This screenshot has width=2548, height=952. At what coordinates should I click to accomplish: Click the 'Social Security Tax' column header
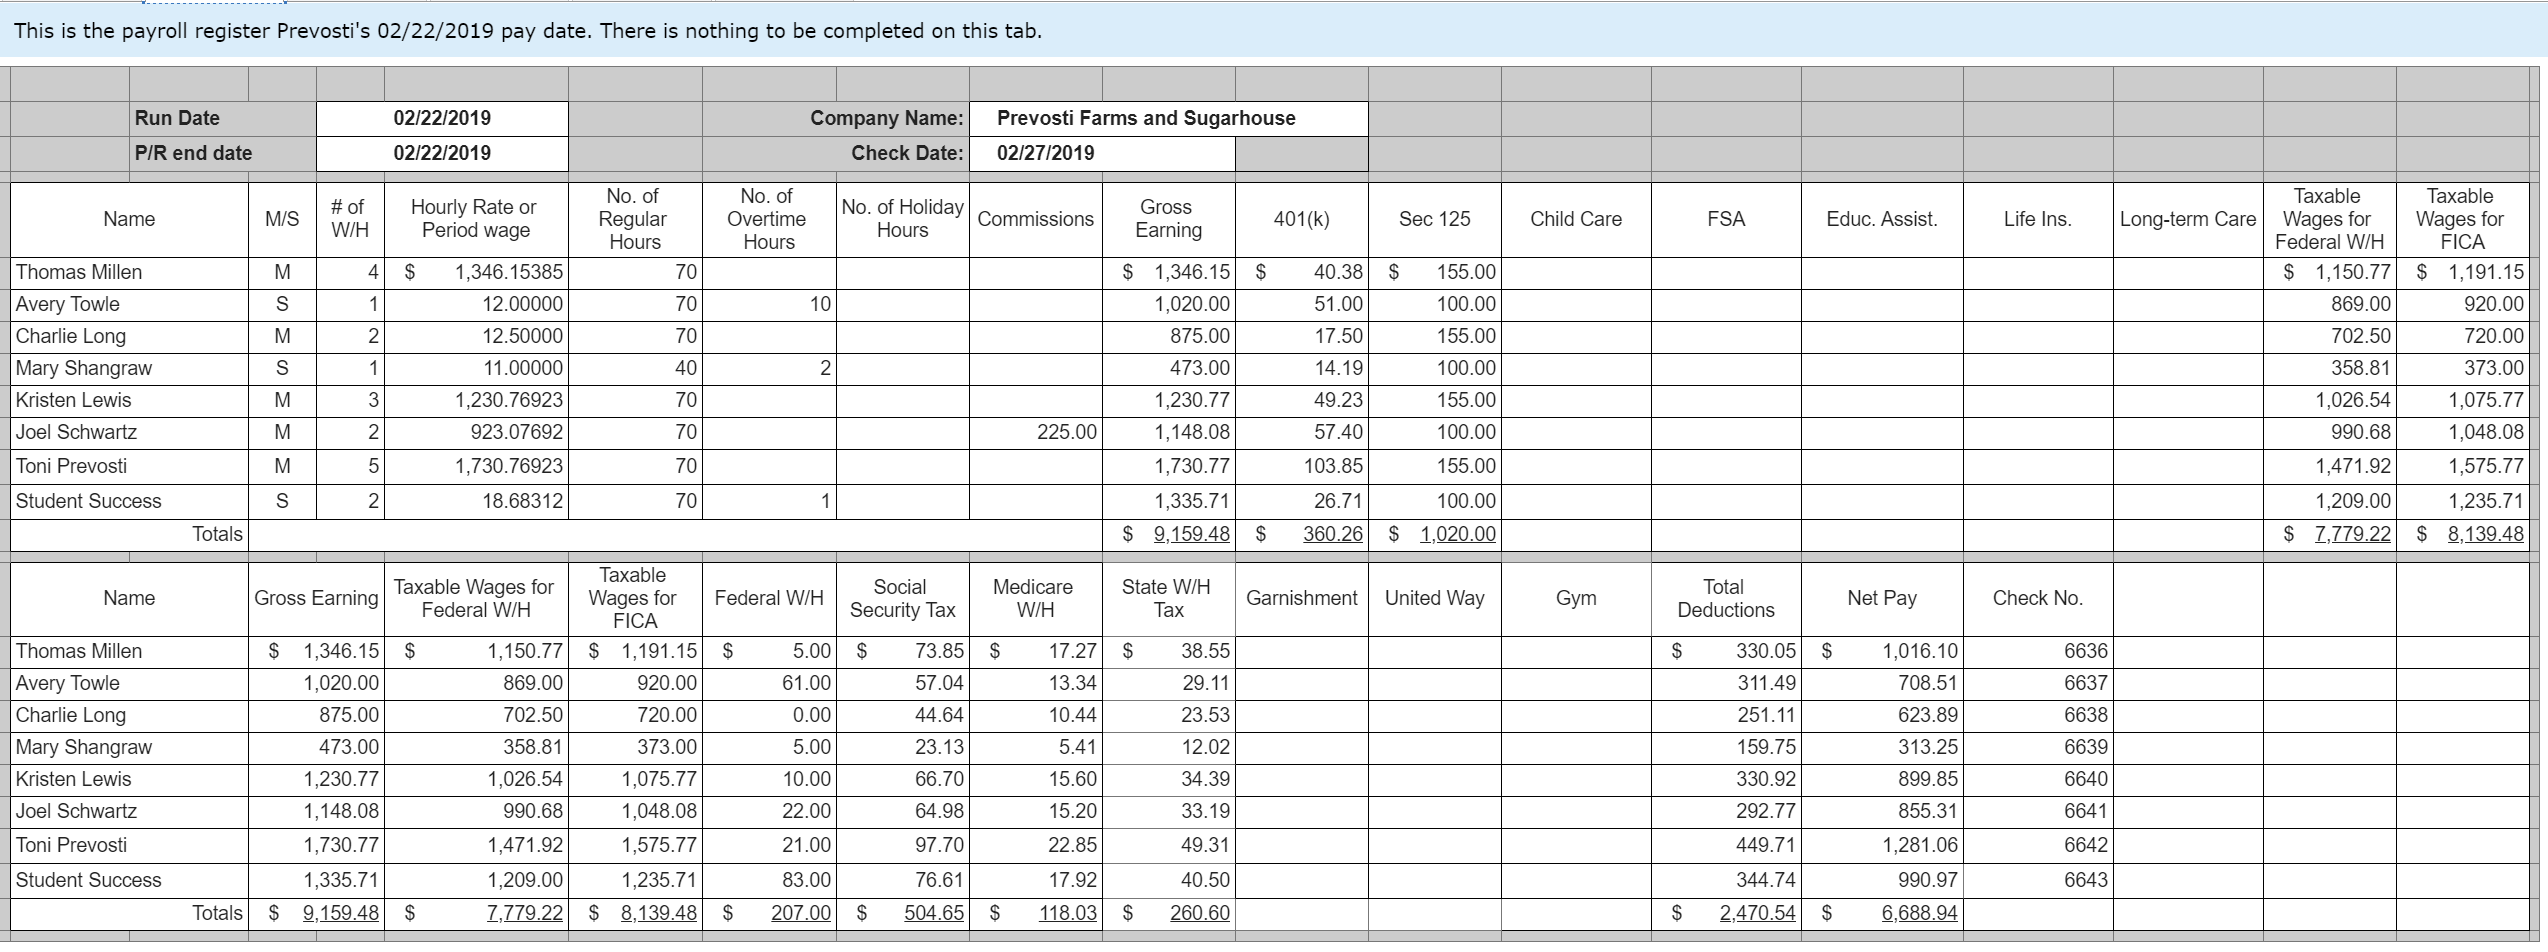click(902, 598)
